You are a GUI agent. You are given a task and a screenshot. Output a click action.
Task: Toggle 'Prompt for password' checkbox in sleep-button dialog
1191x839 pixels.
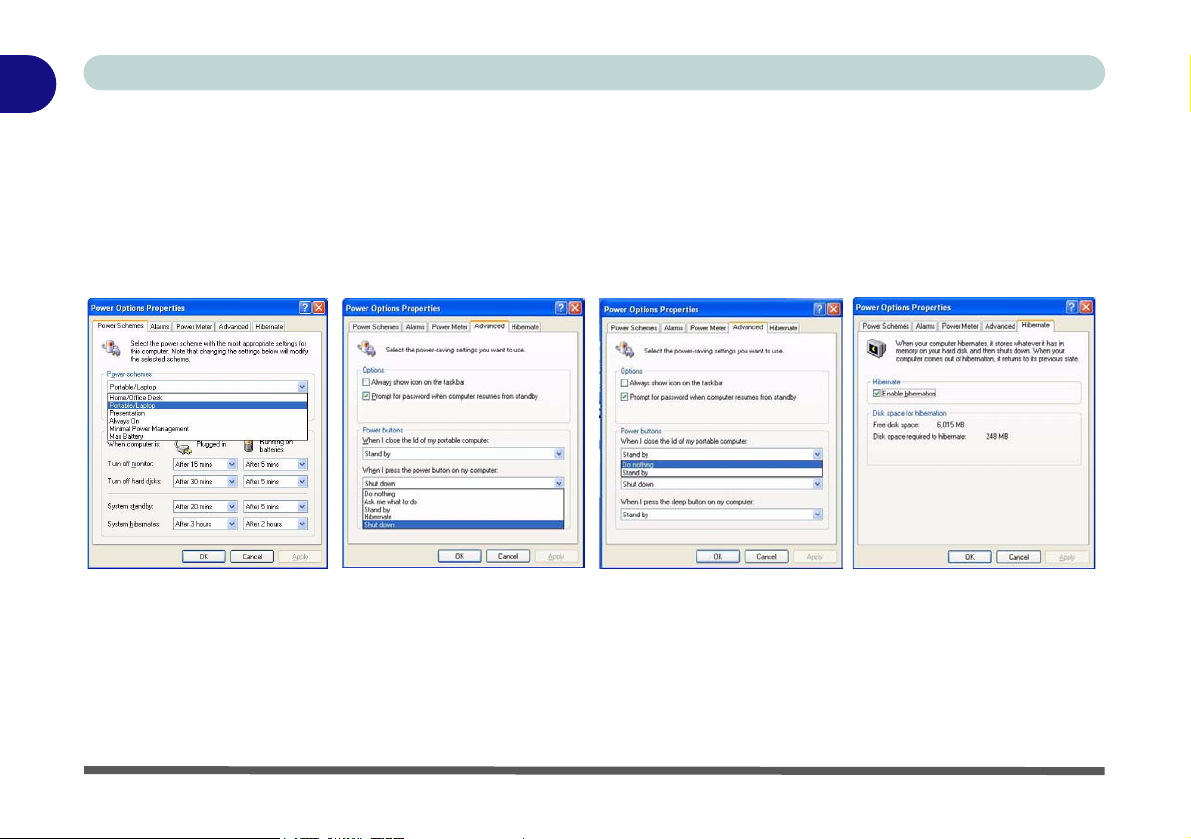624,397
